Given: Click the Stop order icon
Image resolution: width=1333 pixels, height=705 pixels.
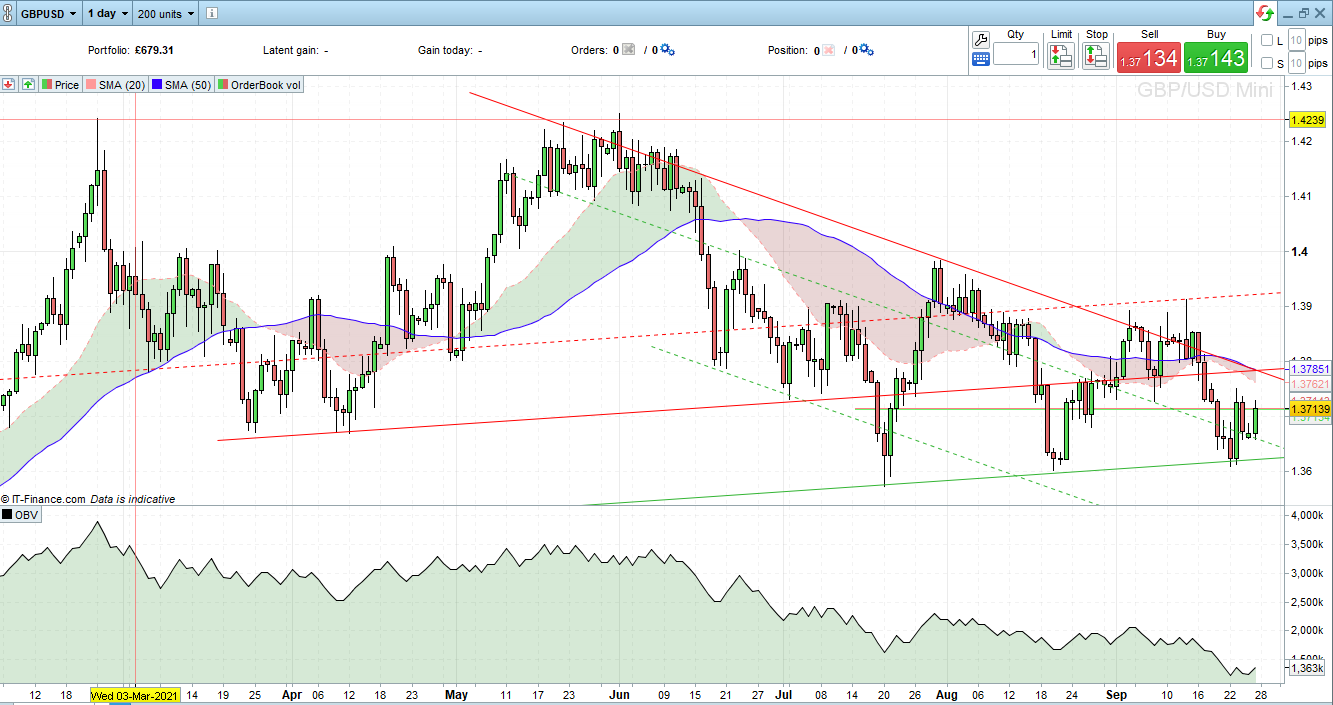Looking at the screenshot, I should pos(1097,56).
